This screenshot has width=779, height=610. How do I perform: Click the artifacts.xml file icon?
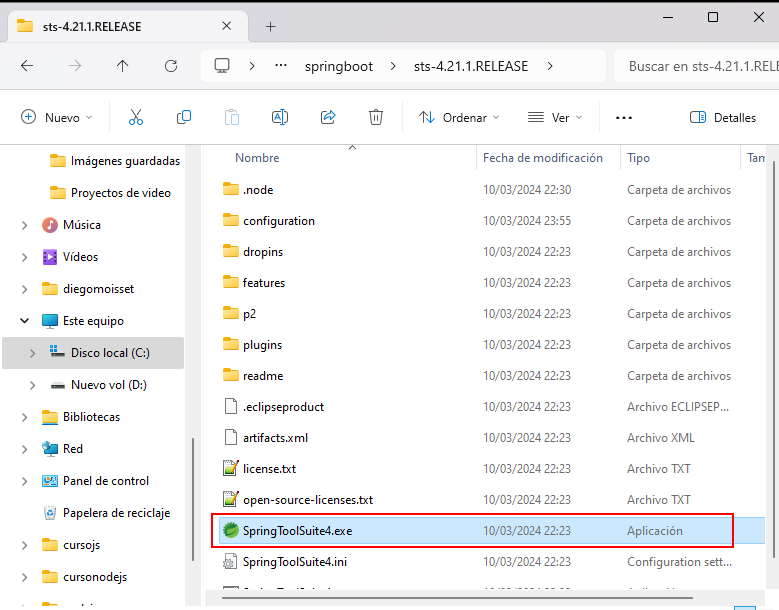[x=231, y=437]
